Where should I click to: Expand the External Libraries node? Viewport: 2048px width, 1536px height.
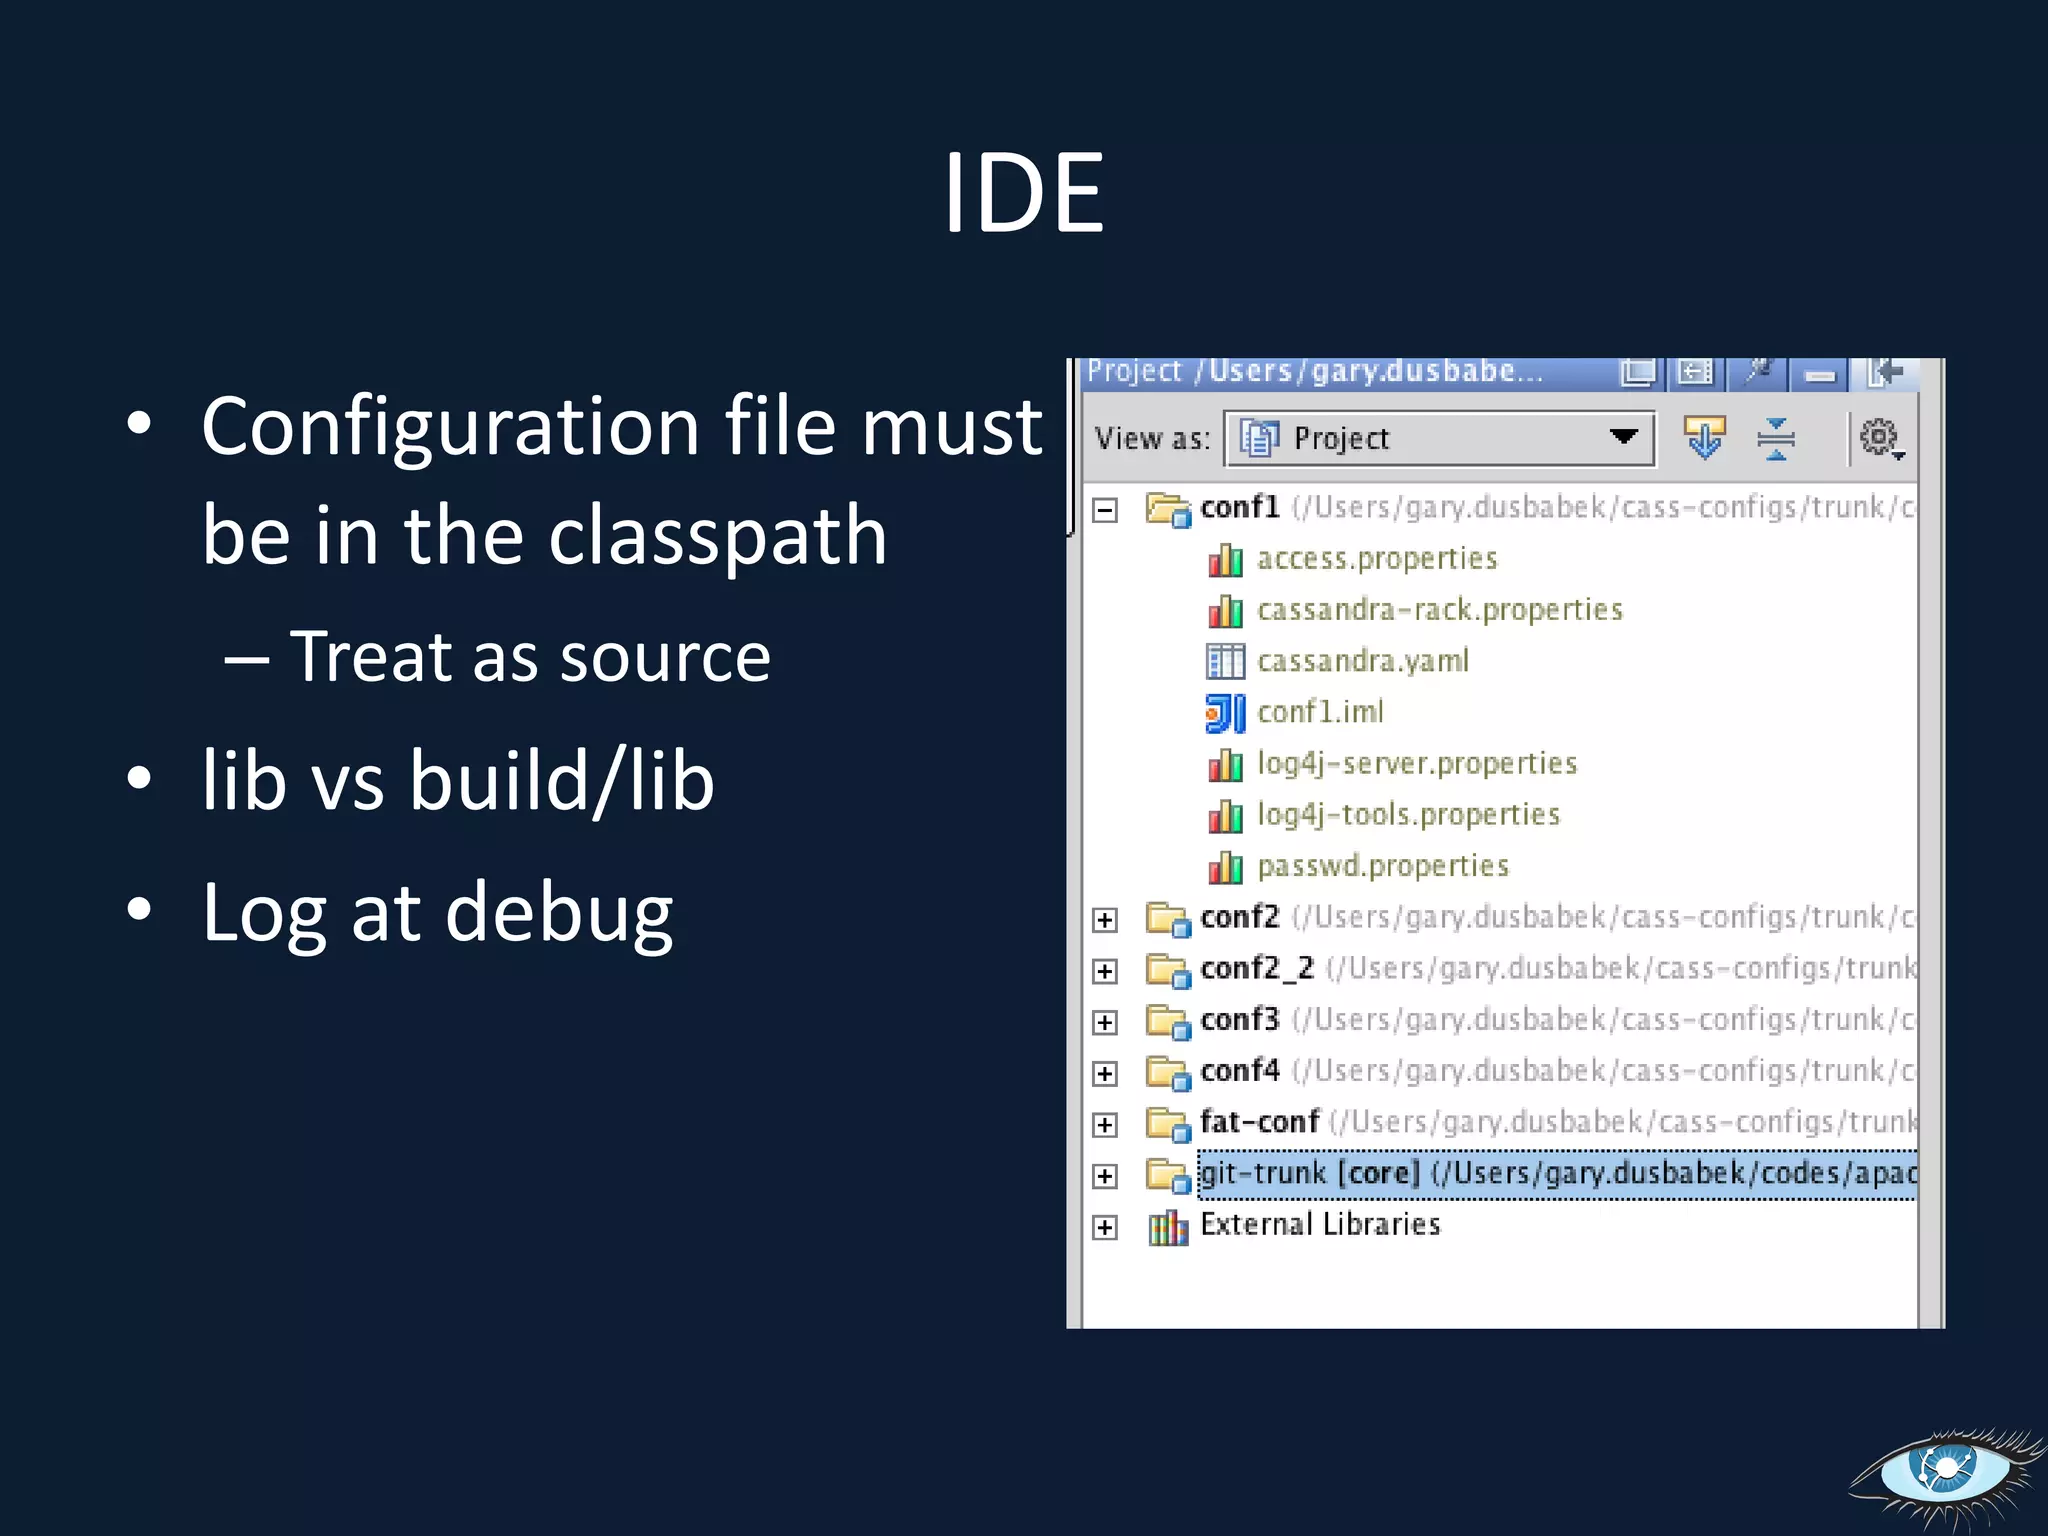[1105, 1227]
